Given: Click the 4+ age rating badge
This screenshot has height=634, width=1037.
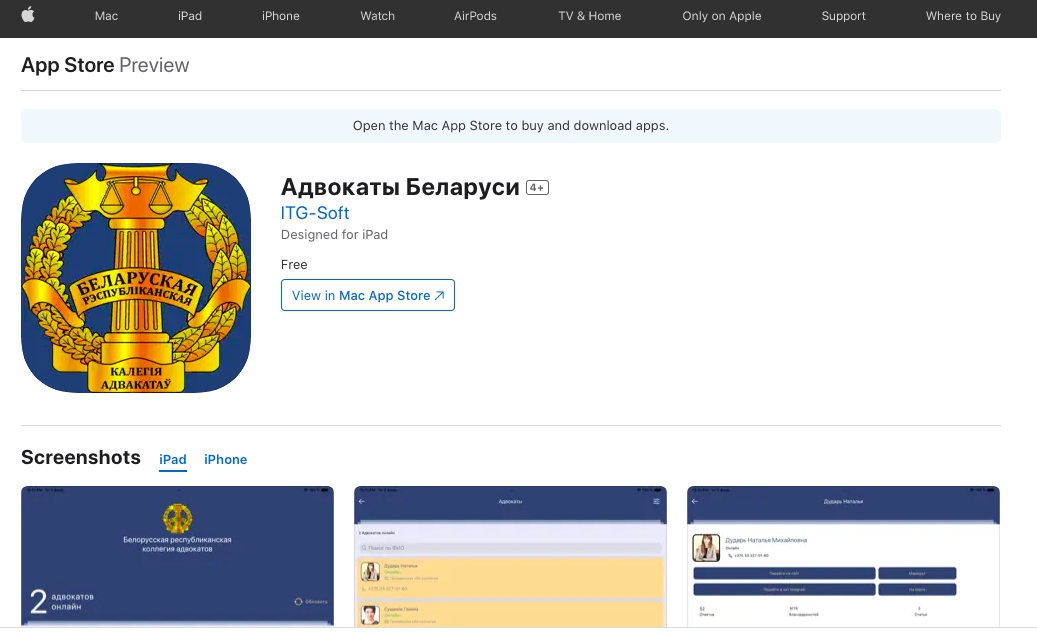Looking at the screenshot, I should tap(537, 188).
